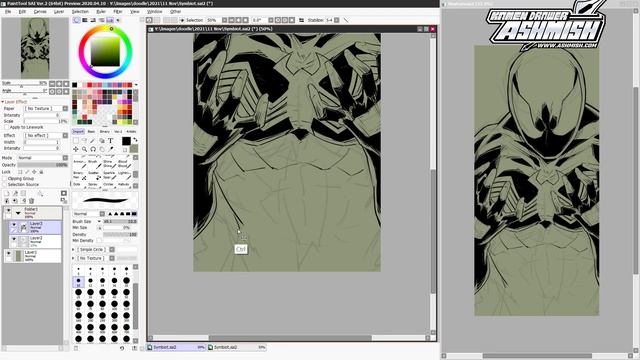
Task: Select the Brush tool preset
Action: click(x=93, y=164)
